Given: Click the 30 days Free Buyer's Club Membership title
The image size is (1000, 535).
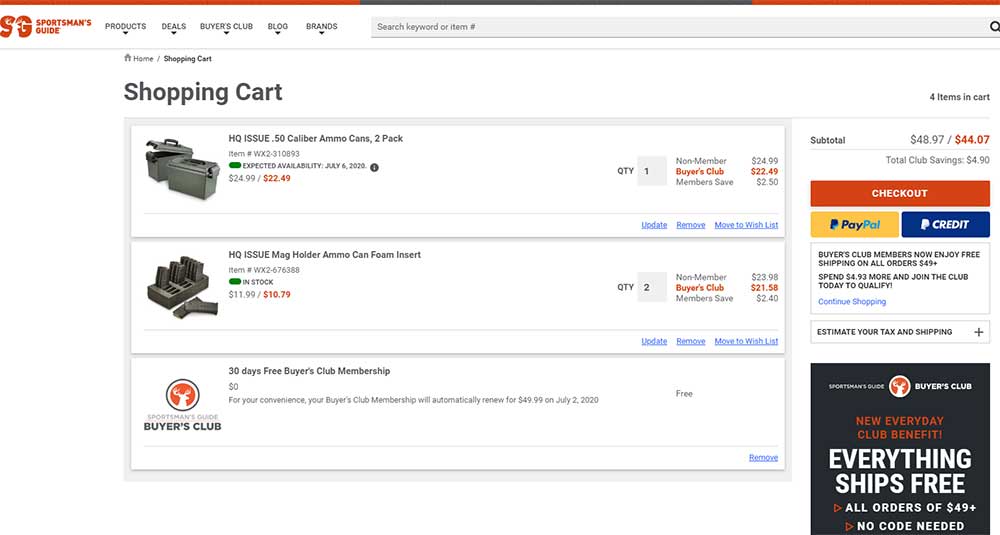Looking at the screenshot, I should click(x=309, y=370).
